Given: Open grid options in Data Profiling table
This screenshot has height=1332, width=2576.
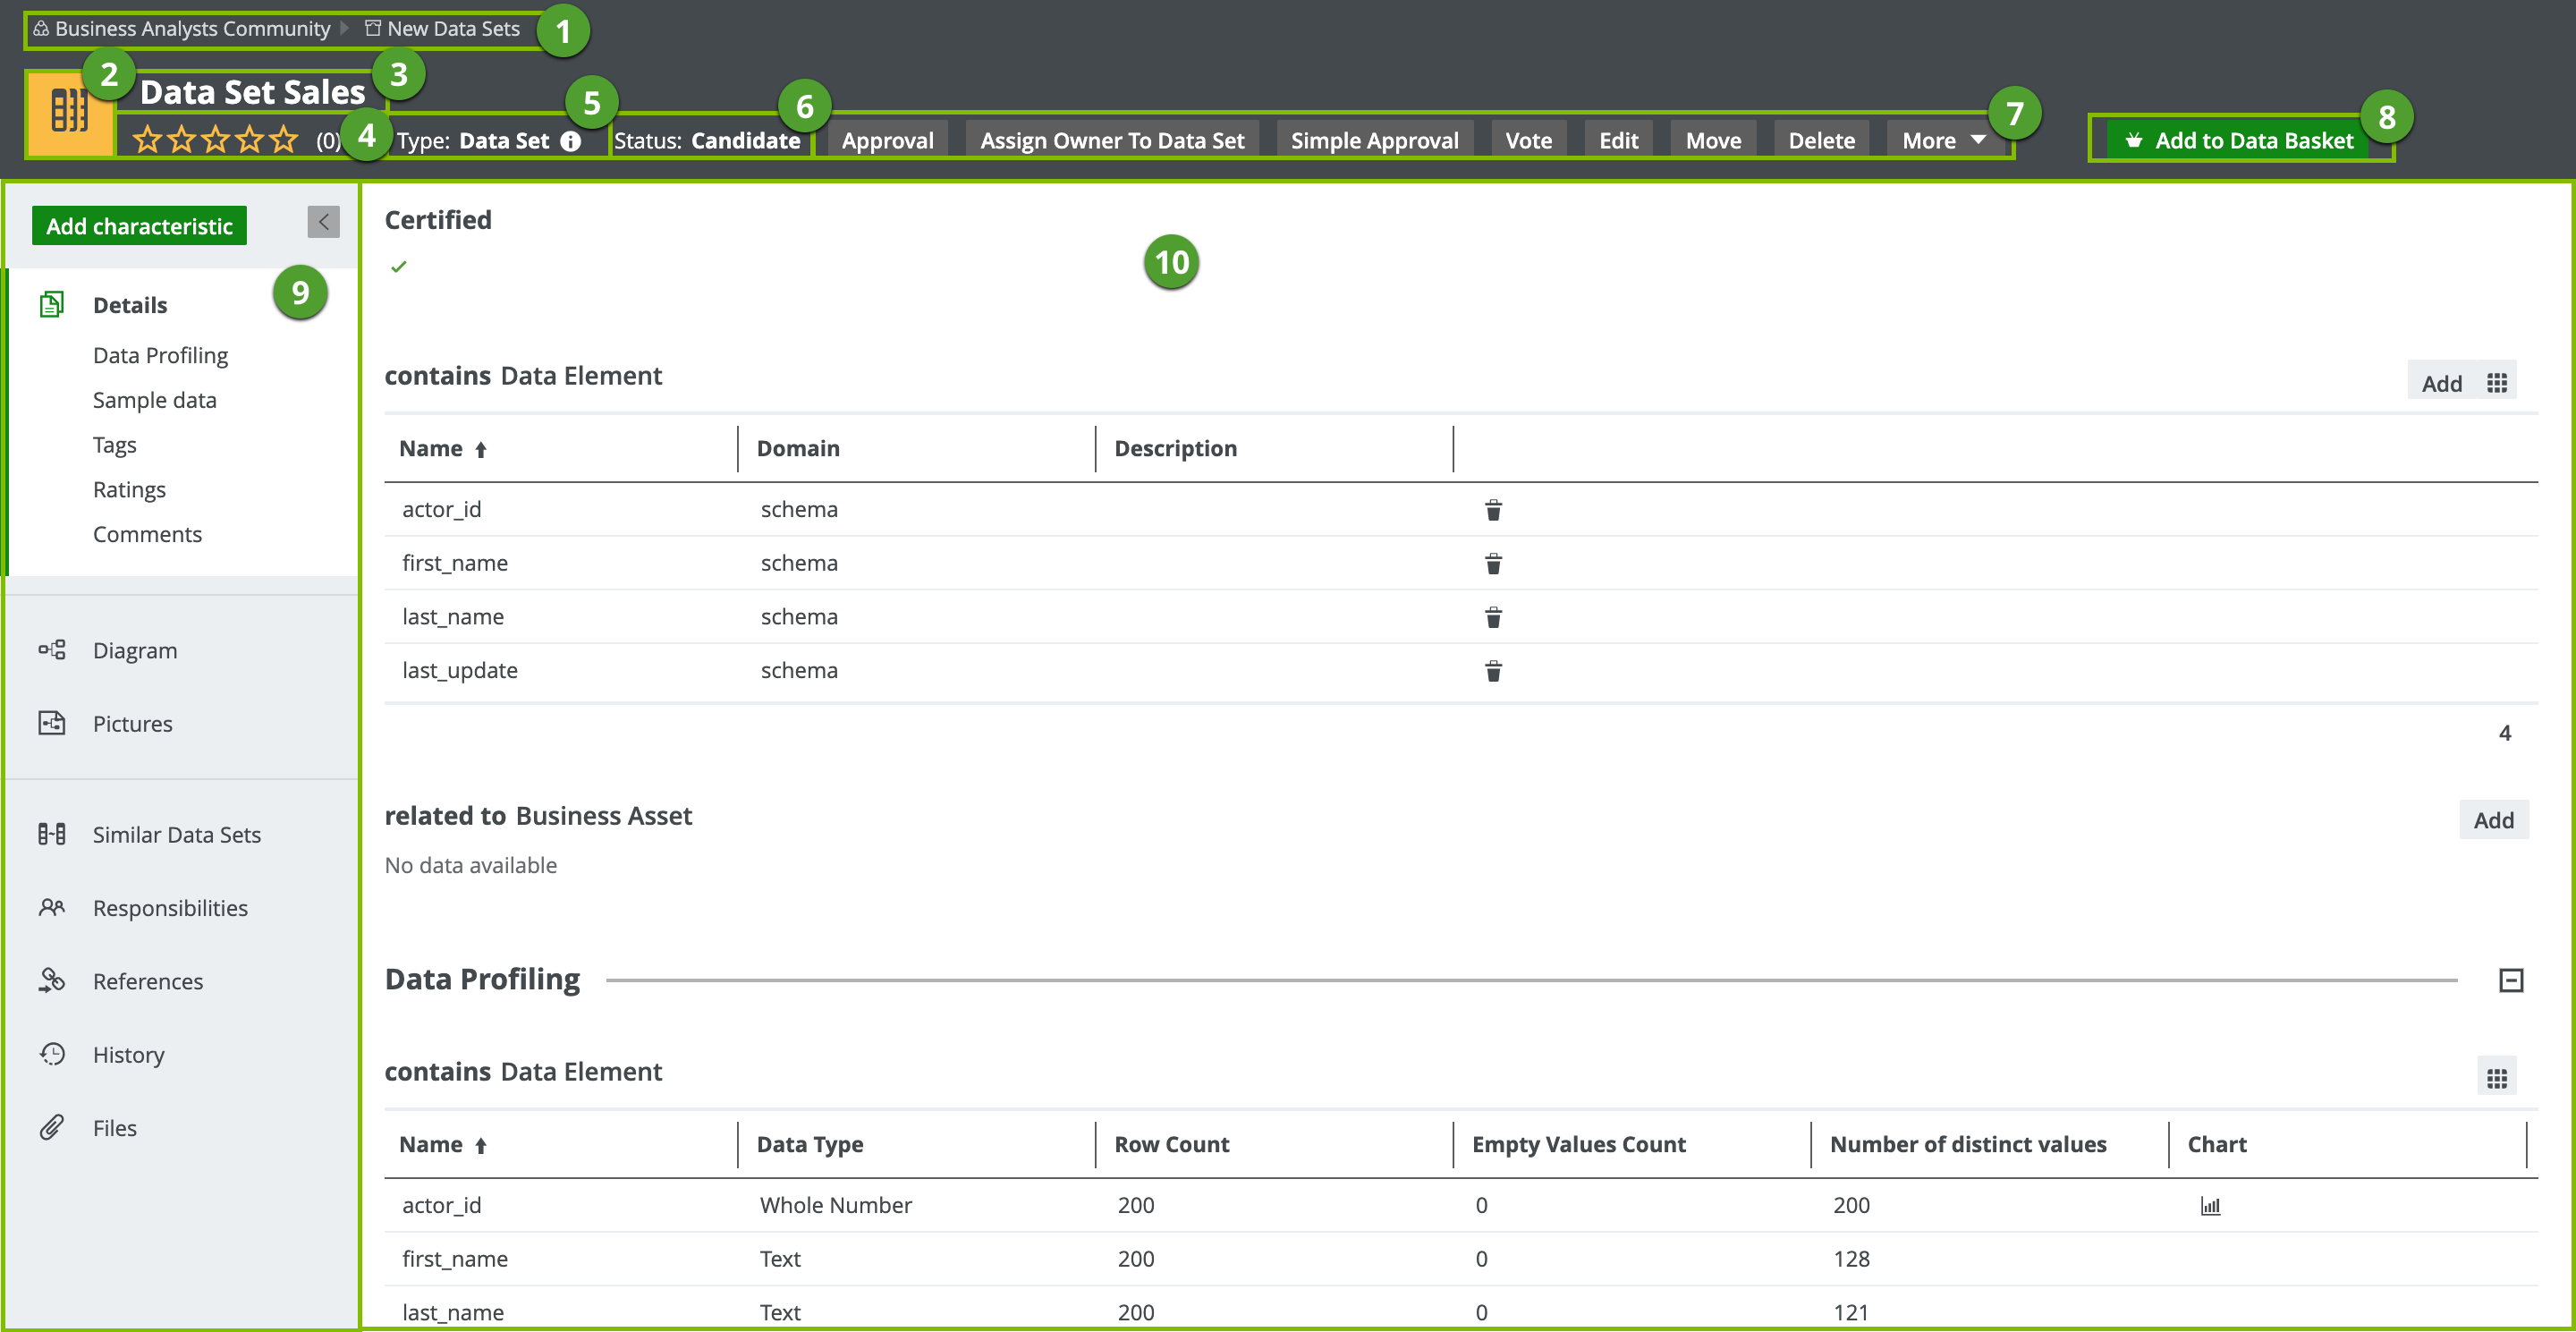Looking at the screenshot, I should (2497, 1078).
